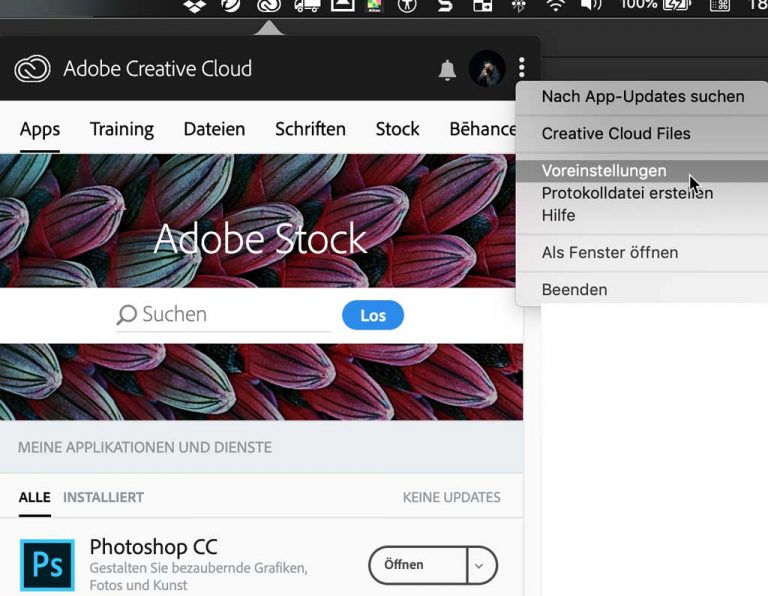Click the 'Adobe Creative Cloud' header title

click(158, 69)
